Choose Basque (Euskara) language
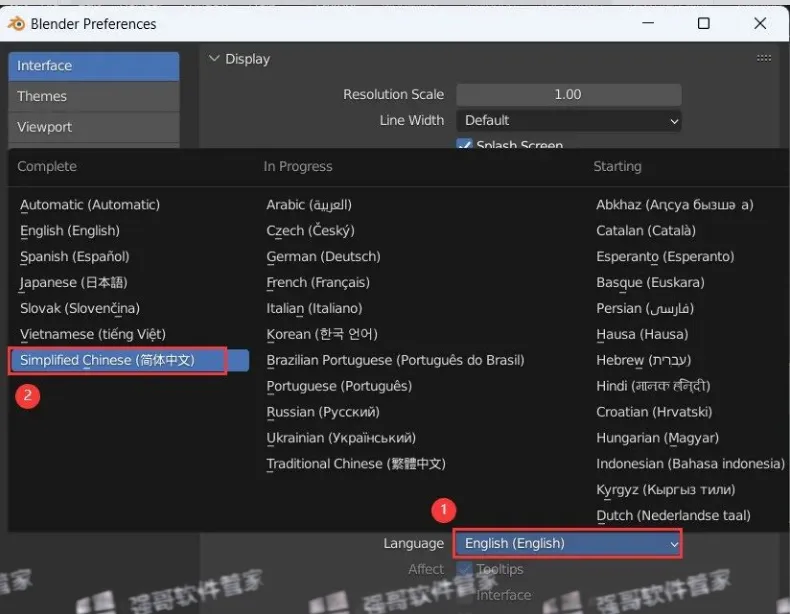The width and height of the screenshot is (790, 614). pos(650,283)
